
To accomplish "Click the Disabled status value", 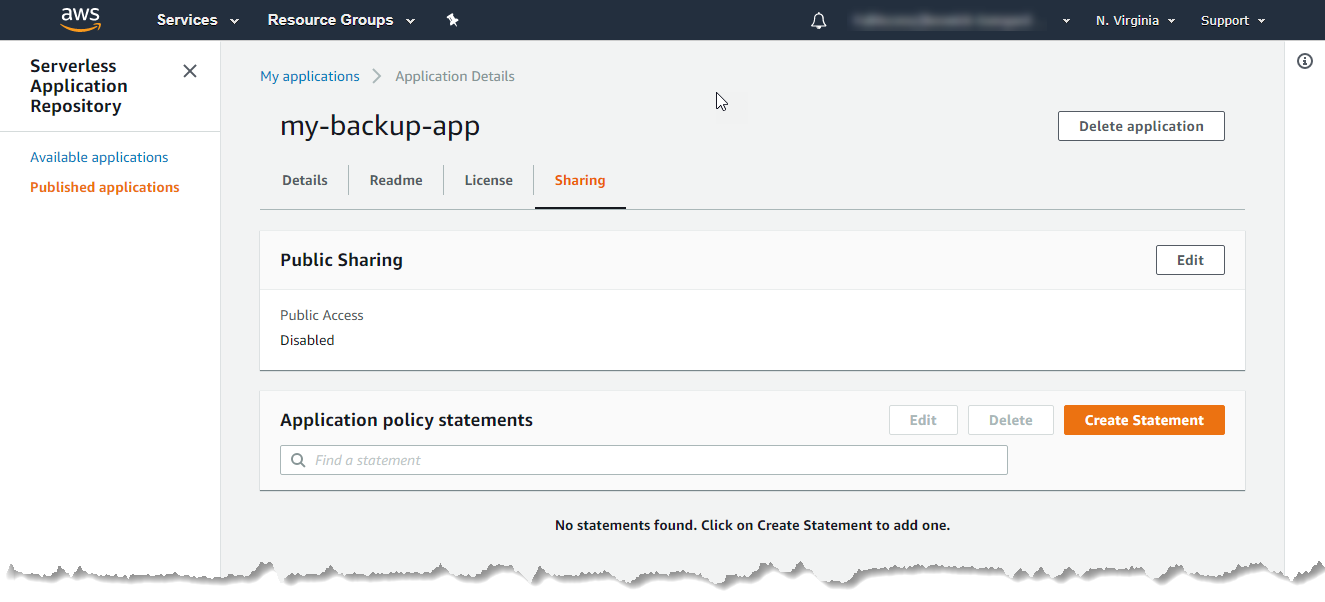I will [307, 340].
